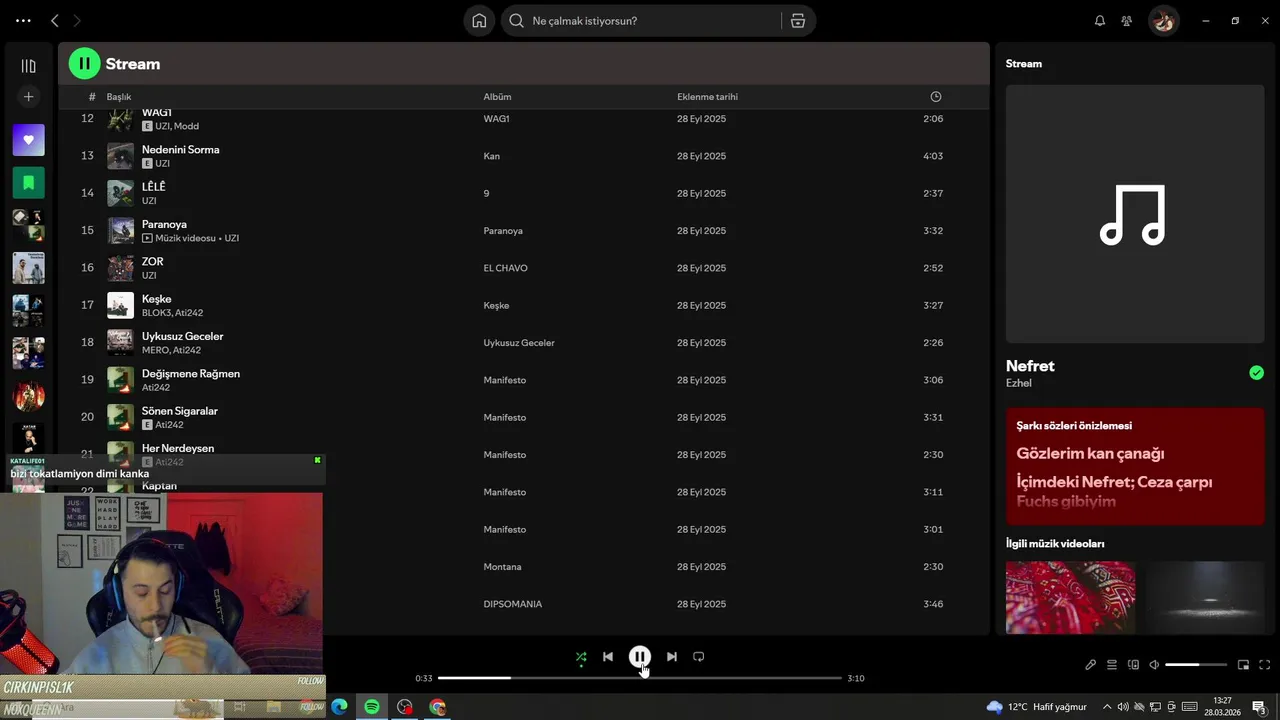Pause playback in the player bar
Viewport: 1280px width, 720px height.
(x=640, y=657)
